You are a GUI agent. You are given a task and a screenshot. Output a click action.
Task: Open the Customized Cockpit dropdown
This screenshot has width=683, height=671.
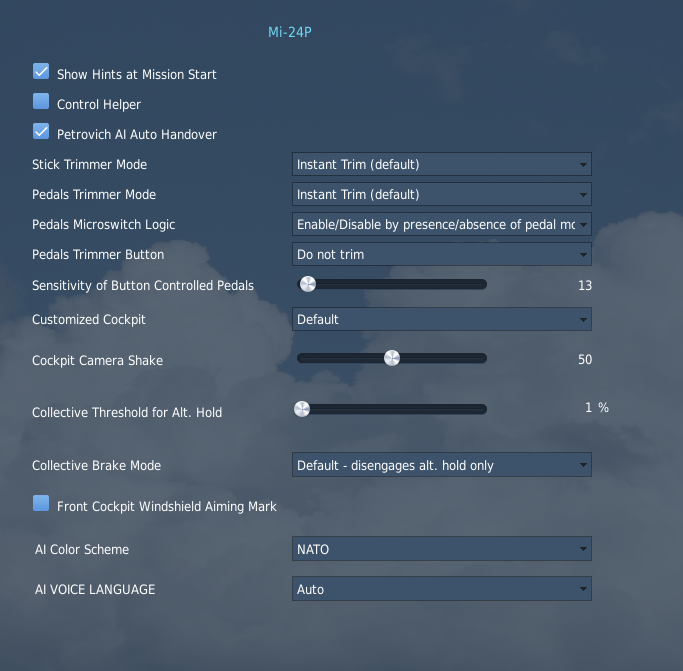442,319
